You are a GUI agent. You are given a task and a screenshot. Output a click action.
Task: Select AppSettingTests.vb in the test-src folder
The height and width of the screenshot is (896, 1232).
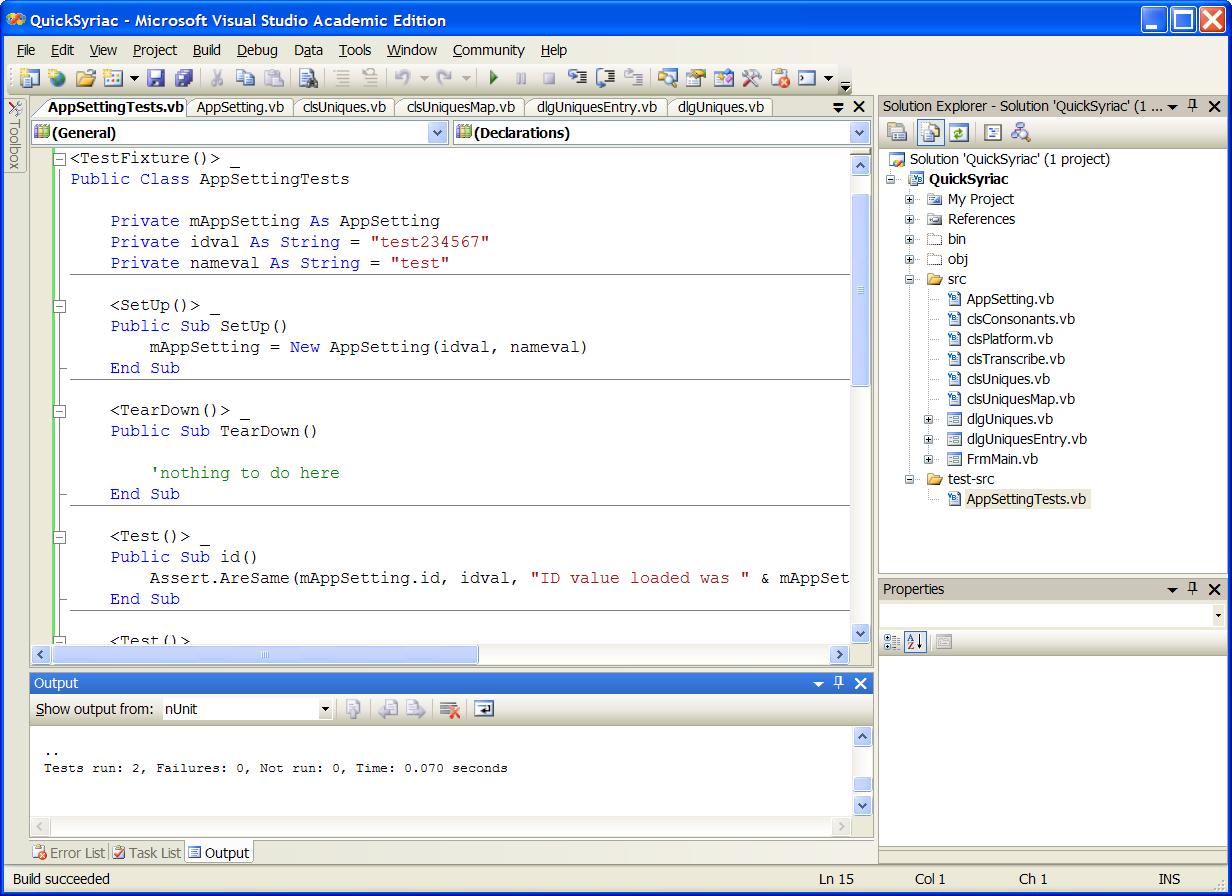[1026, 499]
